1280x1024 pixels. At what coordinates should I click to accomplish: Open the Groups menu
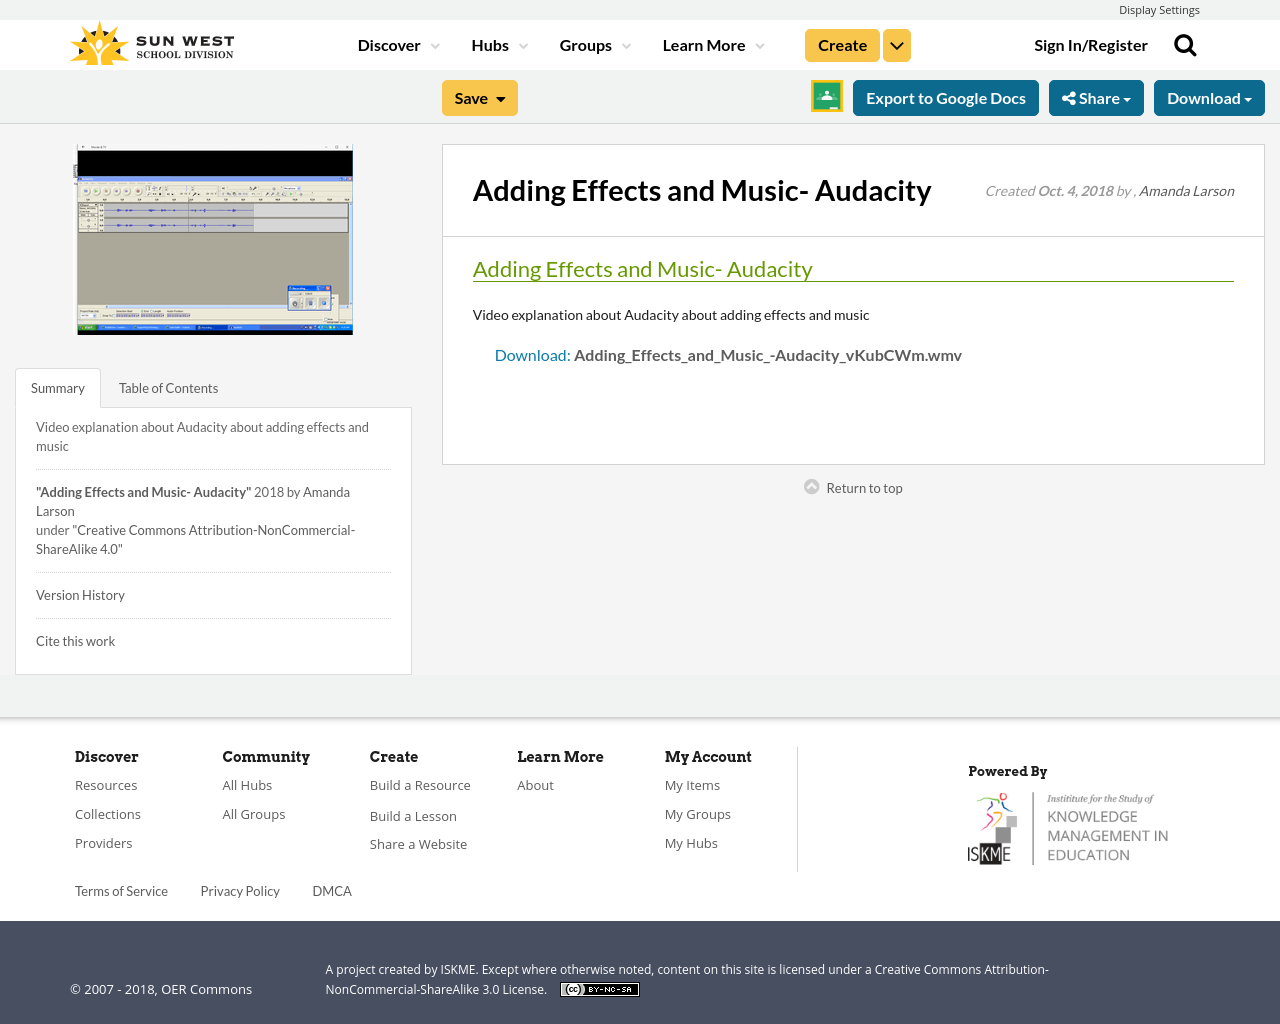point(595,44)
